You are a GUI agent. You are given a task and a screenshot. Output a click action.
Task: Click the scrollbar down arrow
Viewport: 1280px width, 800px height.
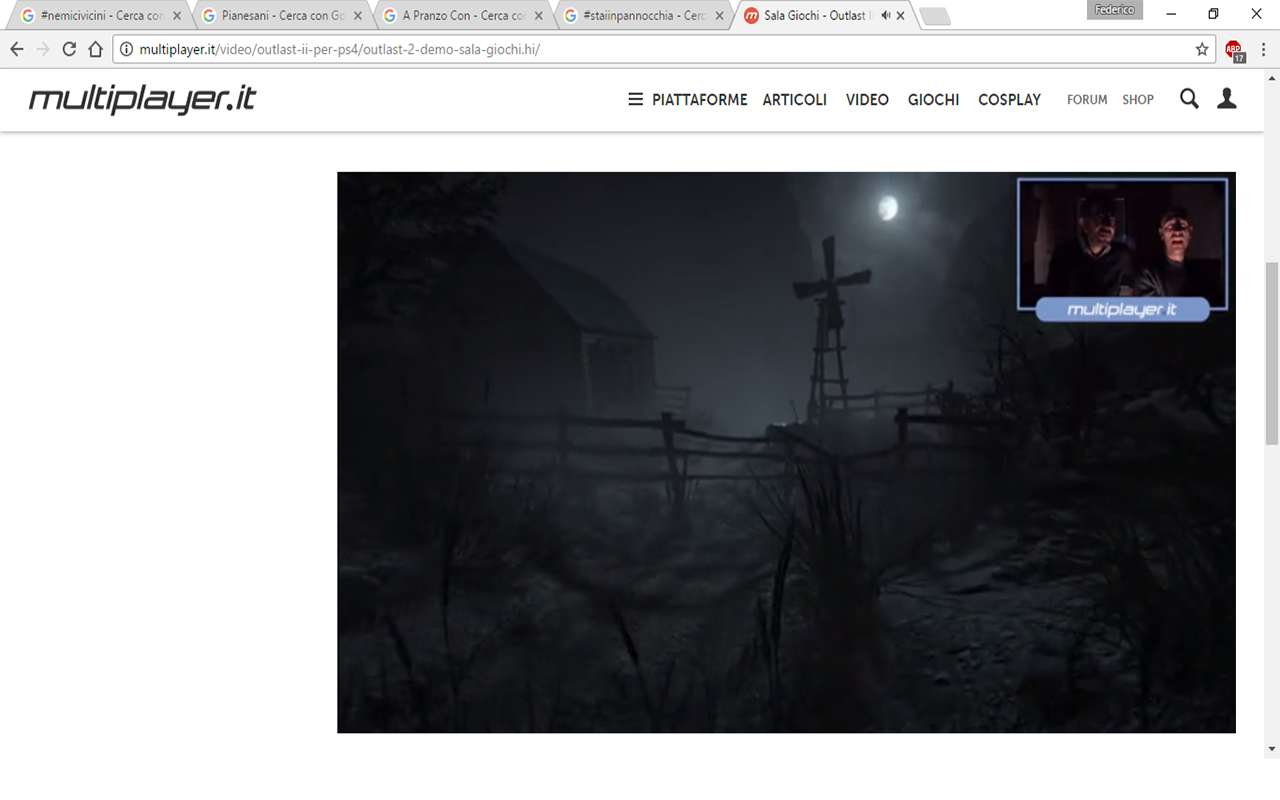1272,749
